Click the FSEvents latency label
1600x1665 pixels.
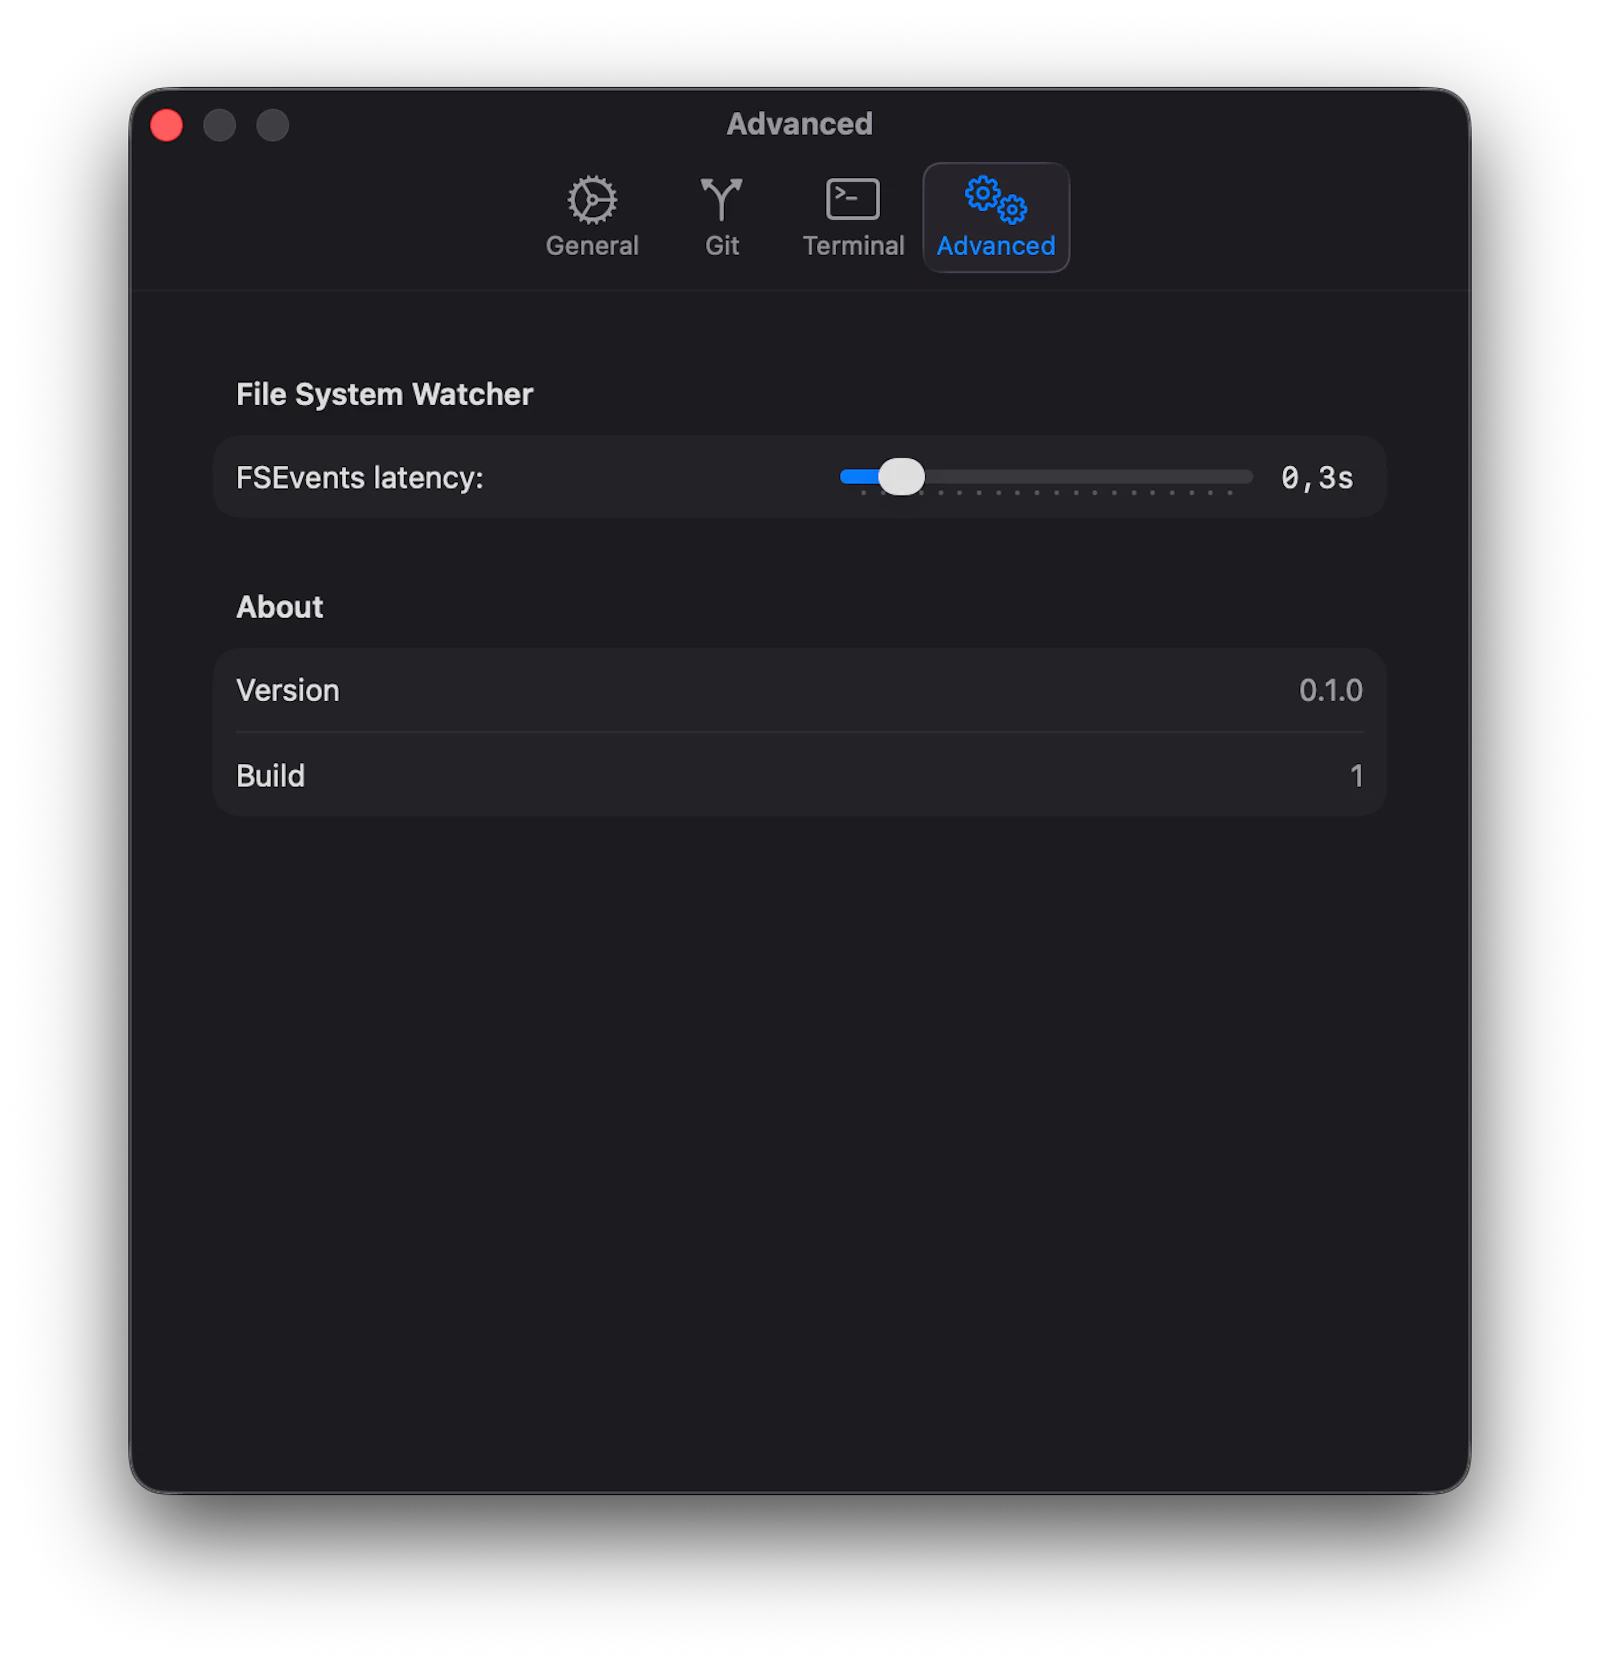(x=360, y=478)
